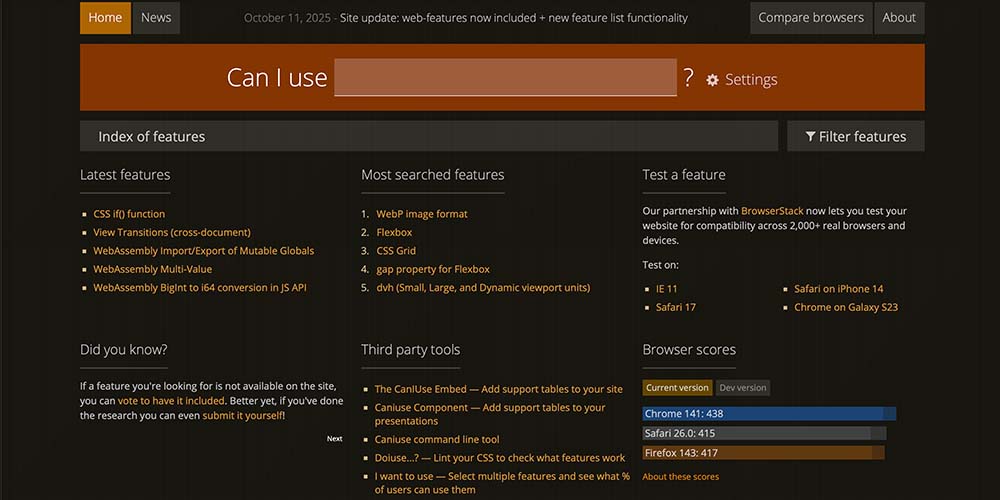Image resolution: width=1000 pixels, height=500 pixels.
Task: Open Doiuse CSS lint tool link
Action: (500, 458)
